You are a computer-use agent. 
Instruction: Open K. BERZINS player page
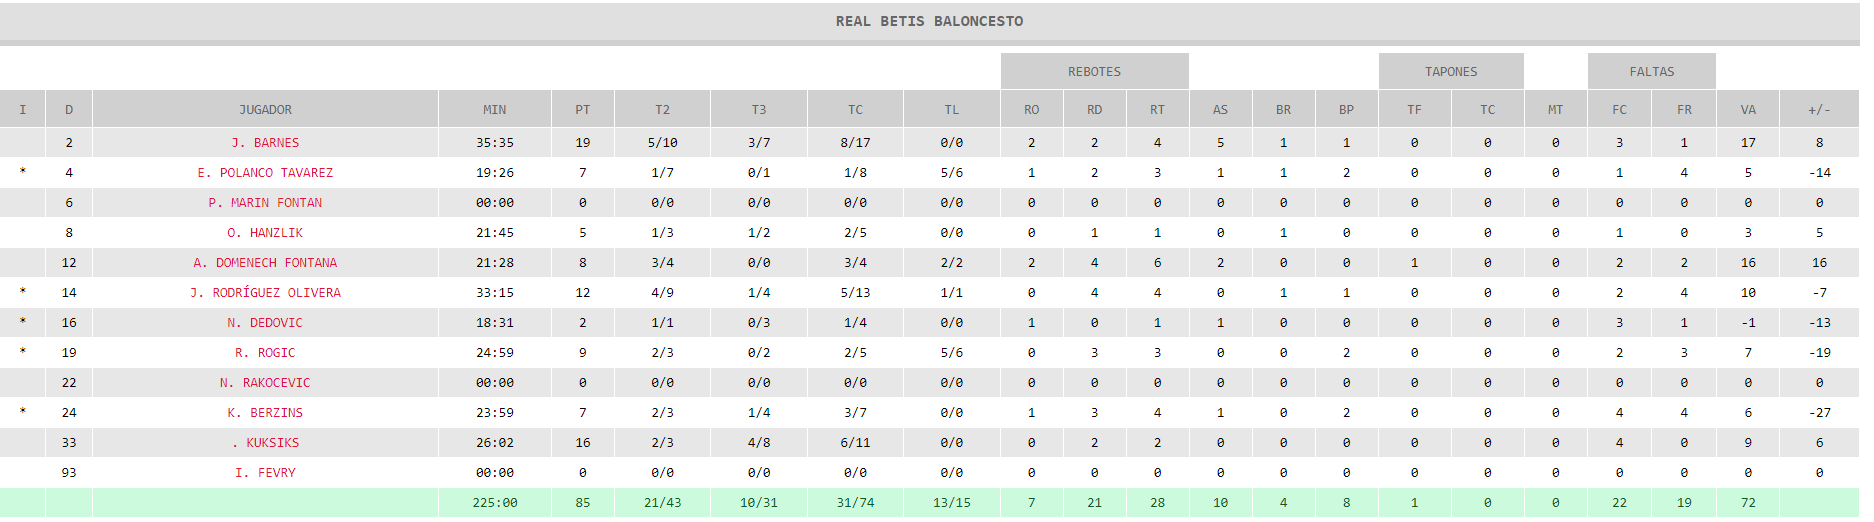coord(265,413)
